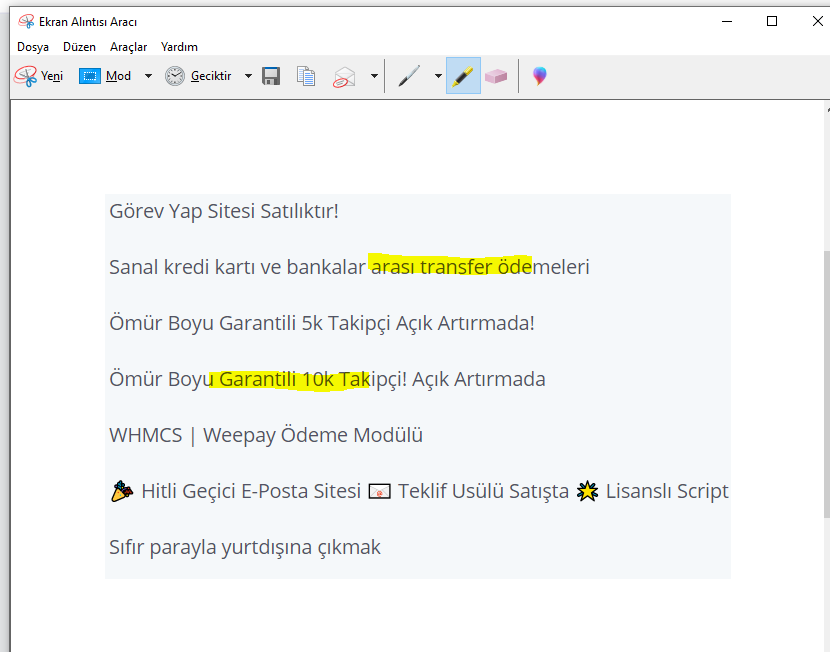This screenshot has width=830, height=652.
Task: Open the Araçlar menu
Action: (129, 47)
